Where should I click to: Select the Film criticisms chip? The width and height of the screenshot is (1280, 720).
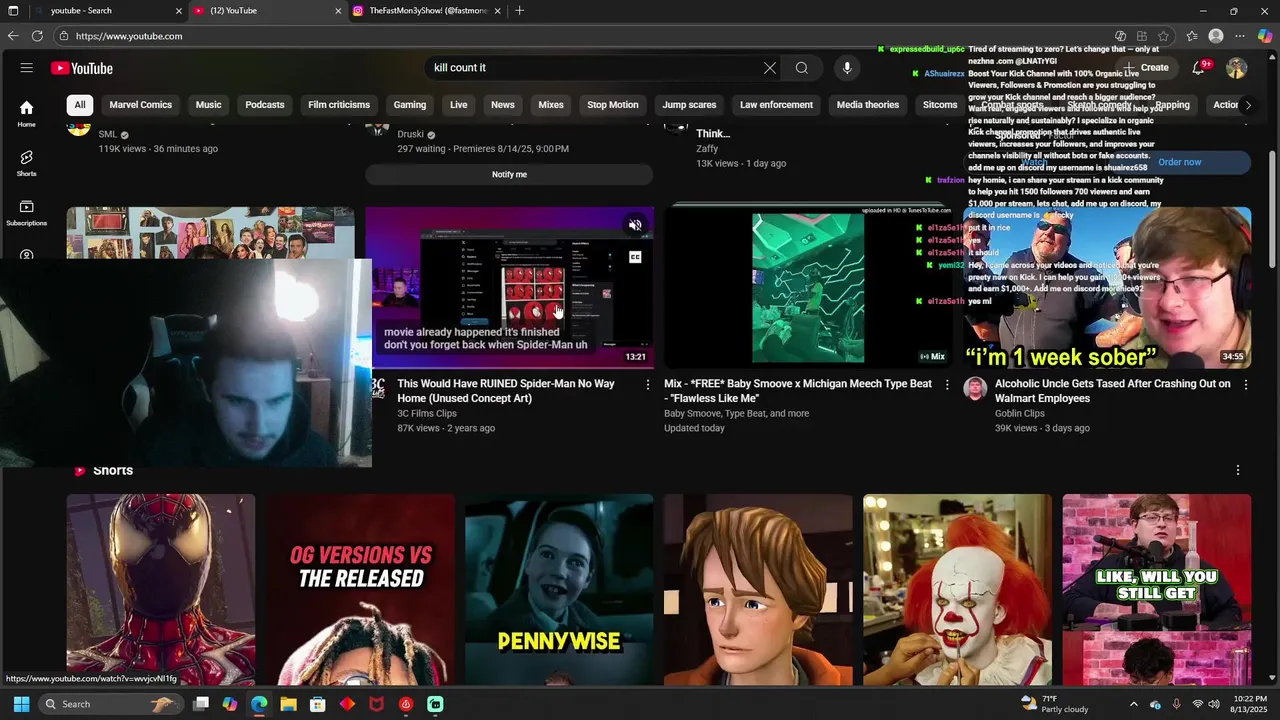tap(339, 105)
